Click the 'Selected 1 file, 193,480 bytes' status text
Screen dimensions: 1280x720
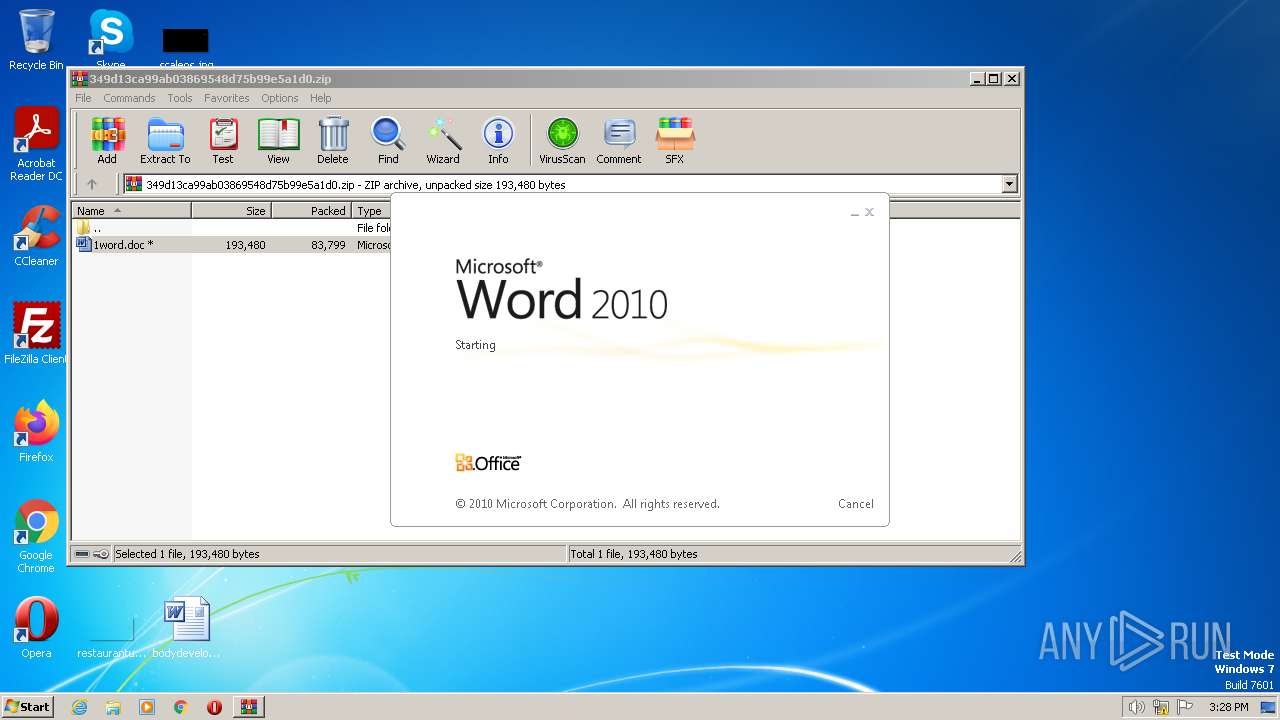pyautogui.click(x=187, y=554)
